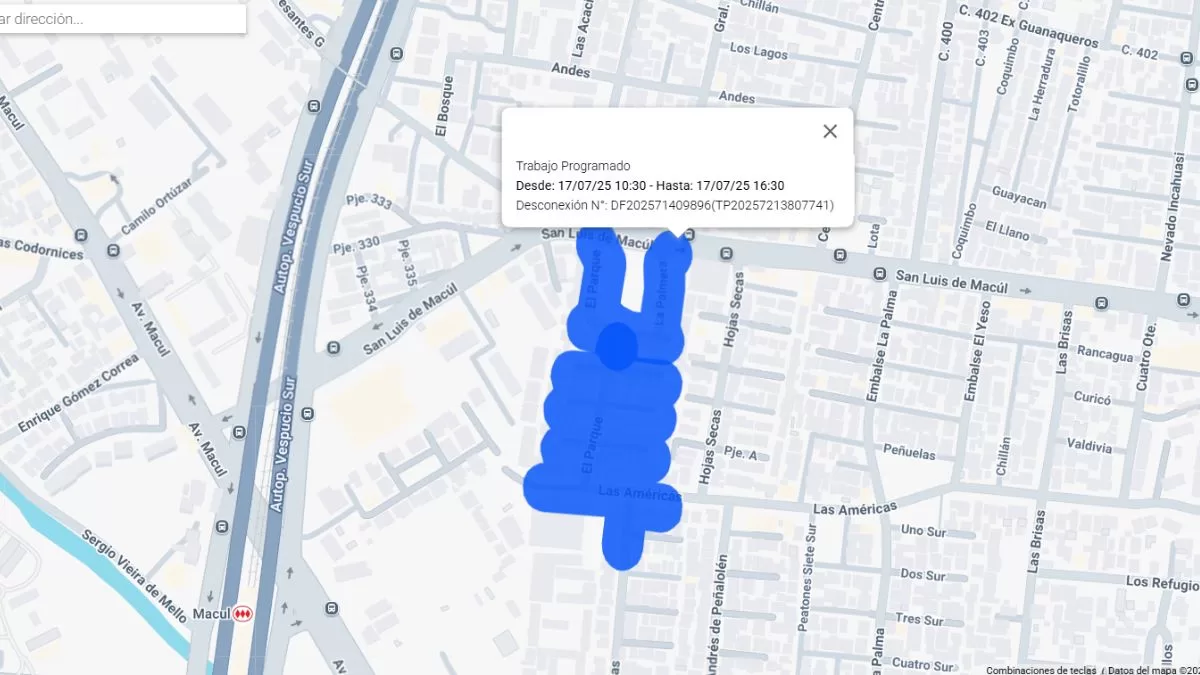This screenshot has width=1200, height=675.
Task: Click the dark blue circle outage marker
Action: 617,346
